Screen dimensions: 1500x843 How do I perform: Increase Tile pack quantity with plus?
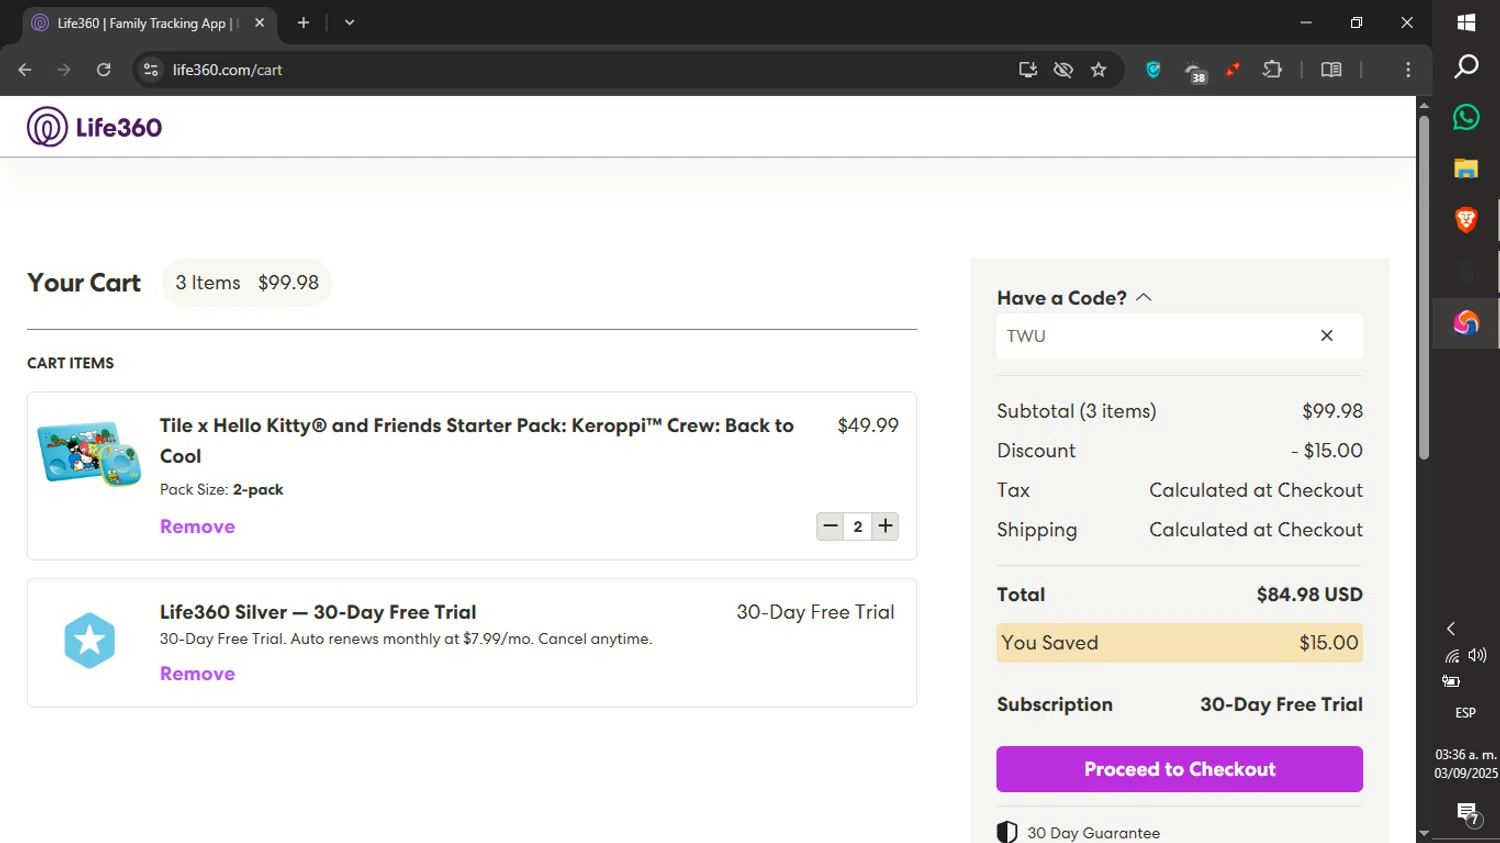click(x=885, y=526)
